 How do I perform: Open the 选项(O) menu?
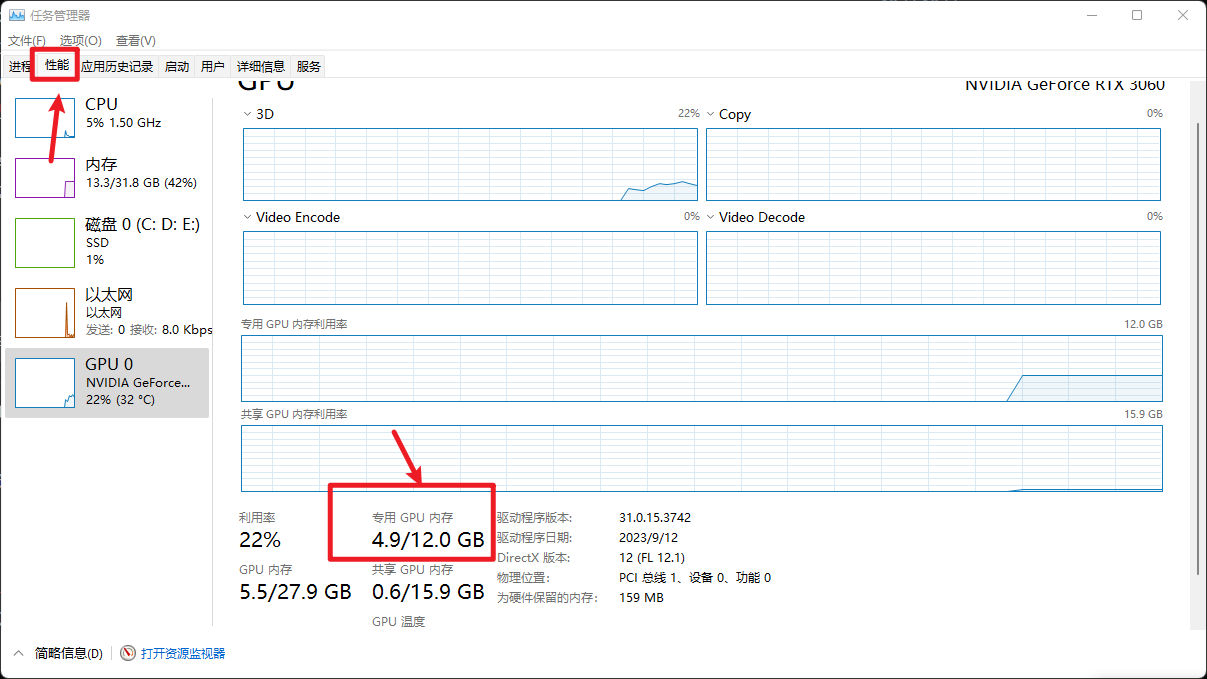point(81,41)
